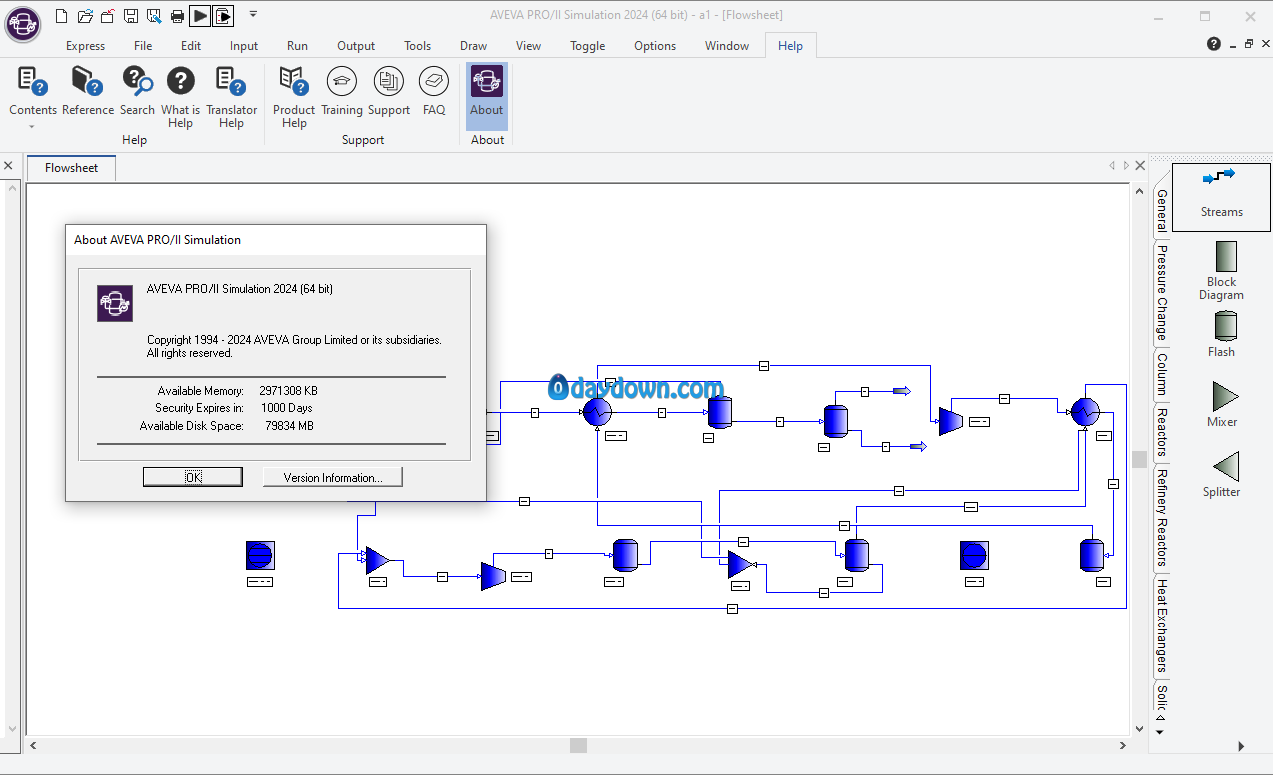The width and height of the screenshot is (1273, 775).
Task: Open the Tools ribbon tab
Action: pyautogui.click(x=418, y=45)
